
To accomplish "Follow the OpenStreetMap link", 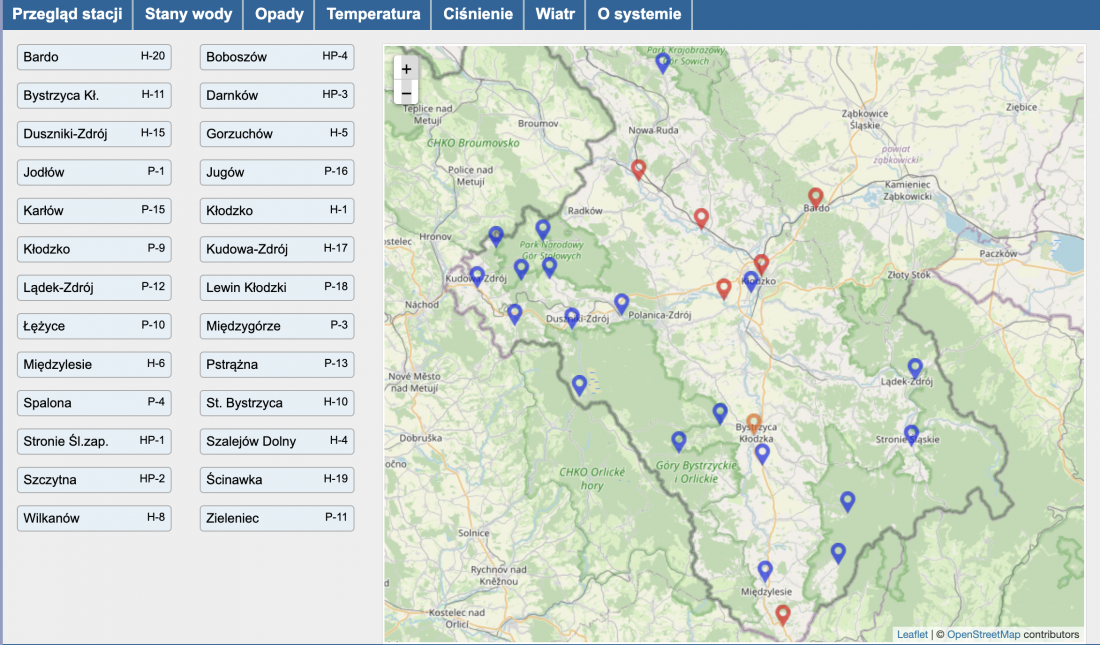I will tap(984, 634).
